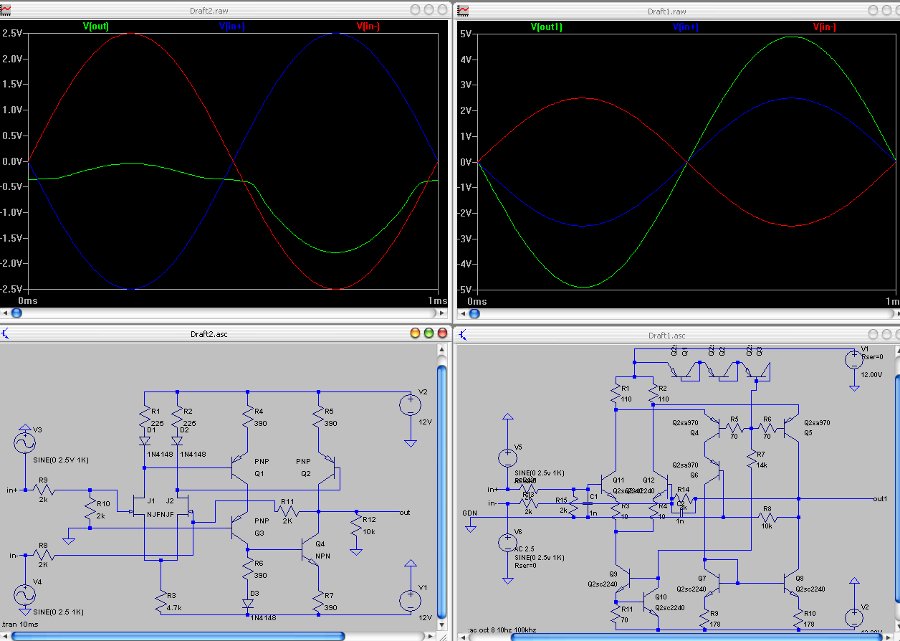
Task: Click the '.ac oct 8 10hz 100khz' directive text
Action: pos(502,630)
